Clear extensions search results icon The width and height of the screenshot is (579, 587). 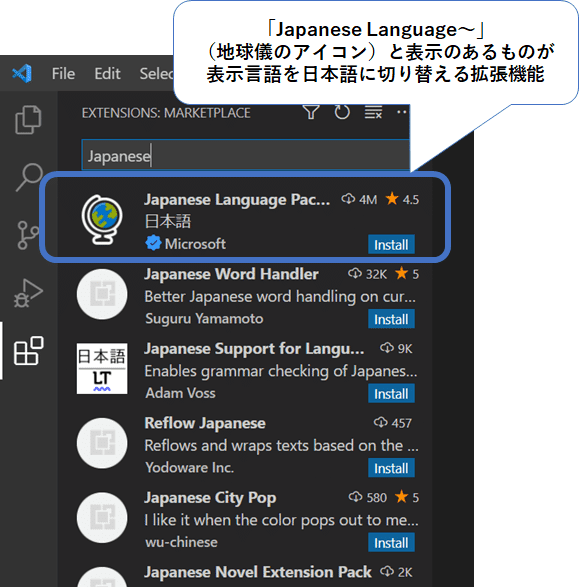coord(373,112)
